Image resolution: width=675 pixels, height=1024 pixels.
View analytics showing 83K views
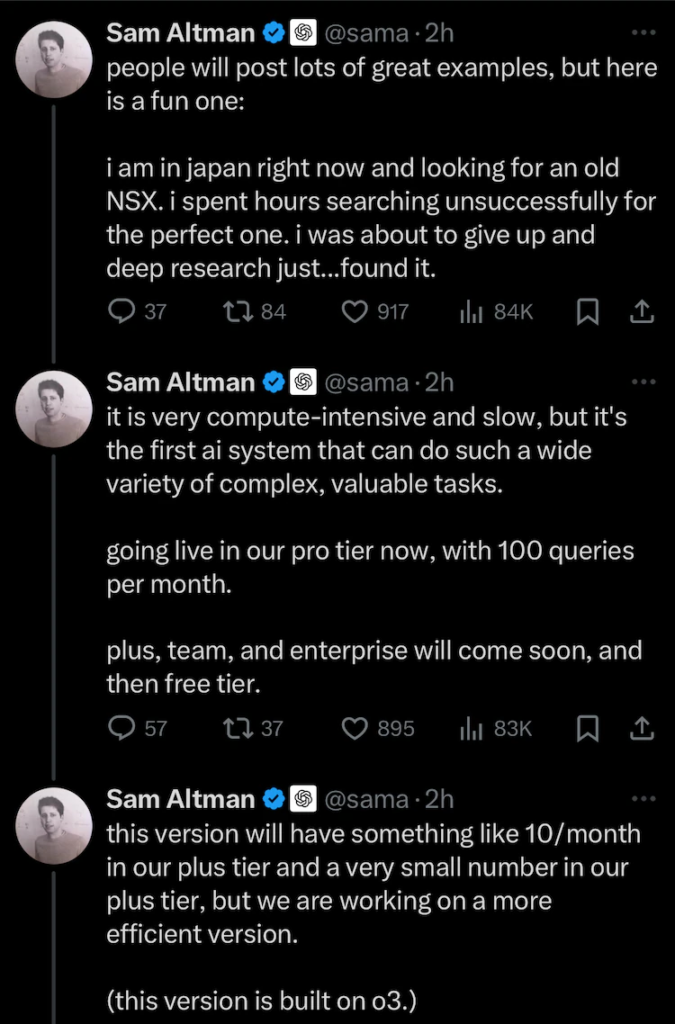point(470,729)
